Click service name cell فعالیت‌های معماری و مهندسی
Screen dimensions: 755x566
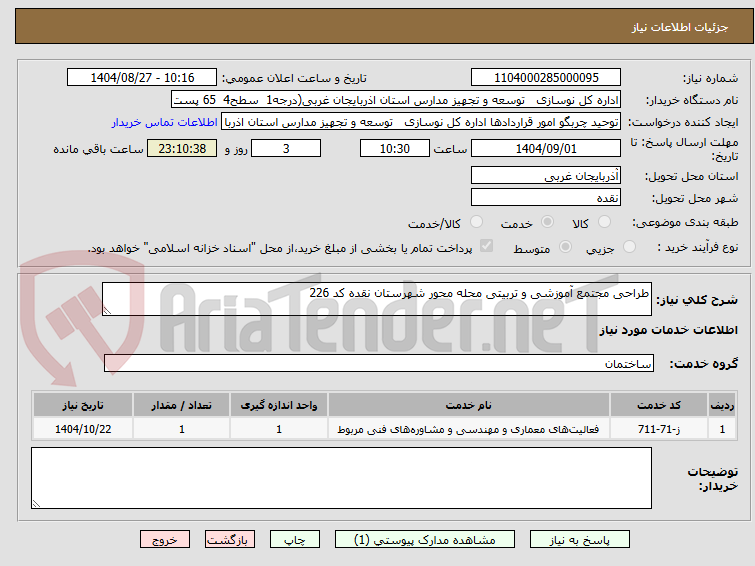pyautogui.click(x=469, y=429)
